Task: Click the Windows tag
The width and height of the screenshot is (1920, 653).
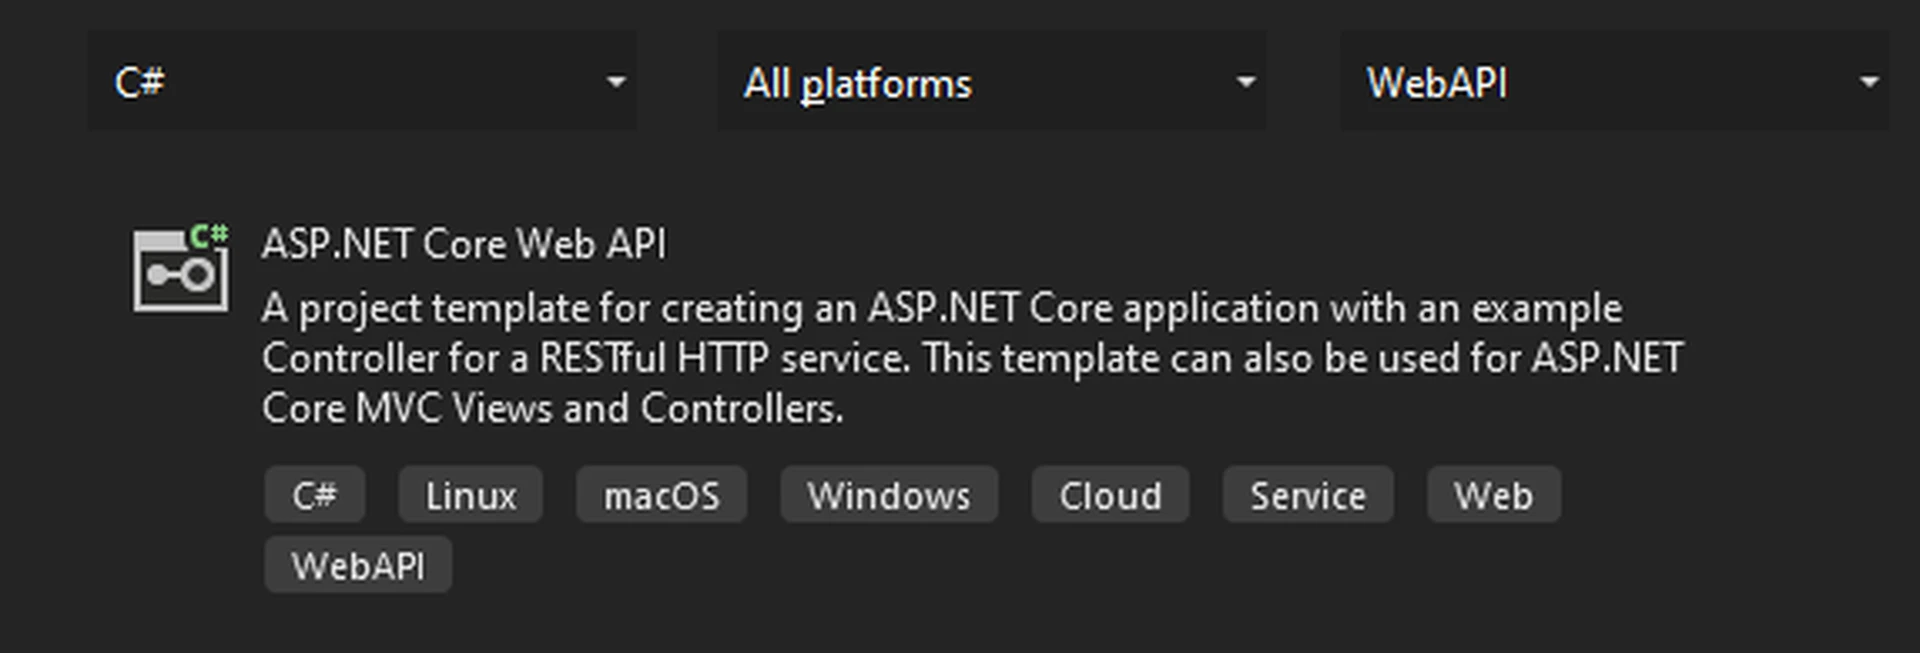Action: tap(888, 495)
